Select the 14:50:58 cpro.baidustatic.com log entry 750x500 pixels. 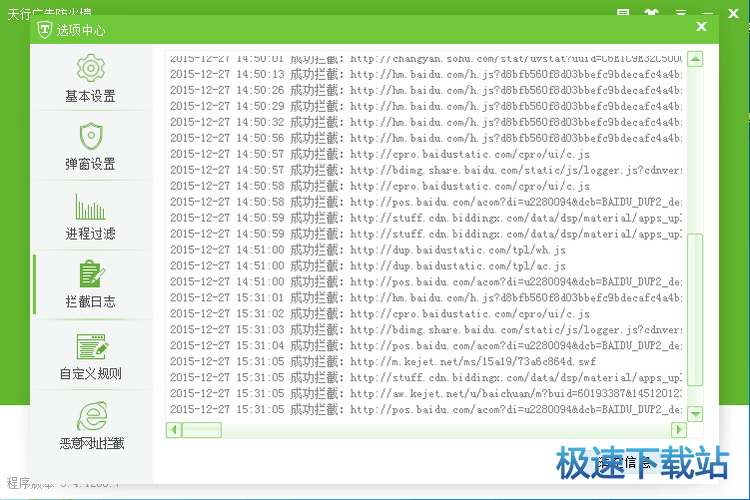(x=380, y=186)
